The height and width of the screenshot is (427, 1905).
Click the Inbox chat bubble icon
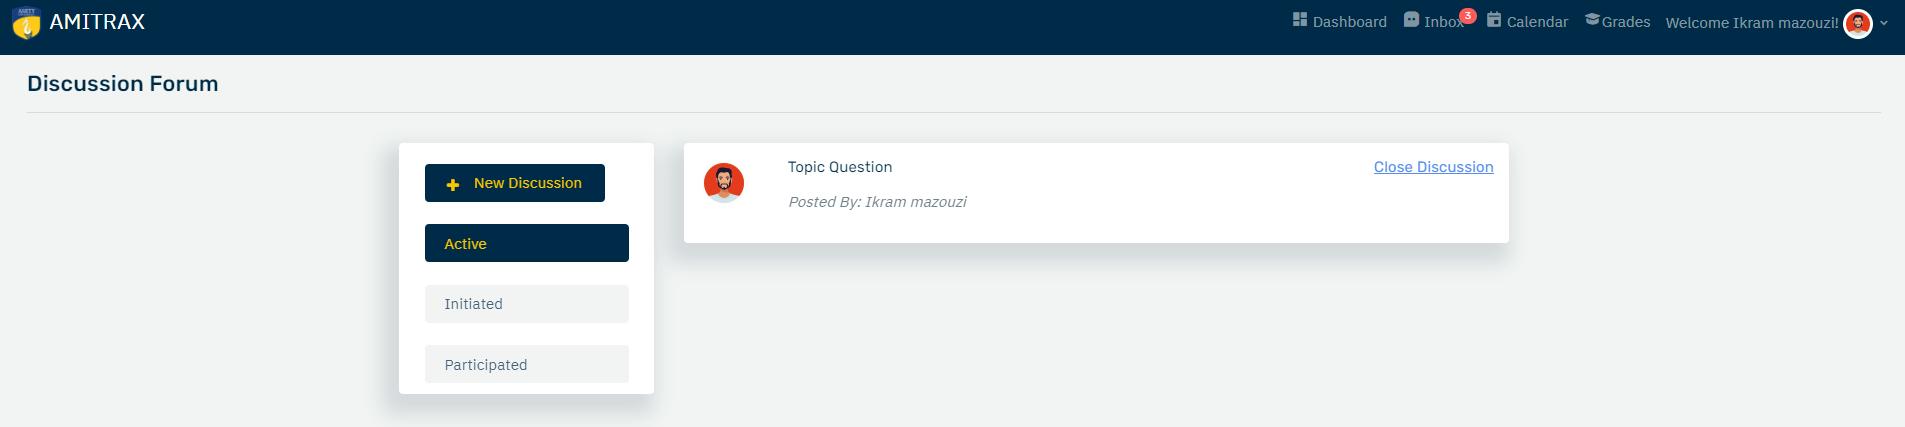(1411, 20)
